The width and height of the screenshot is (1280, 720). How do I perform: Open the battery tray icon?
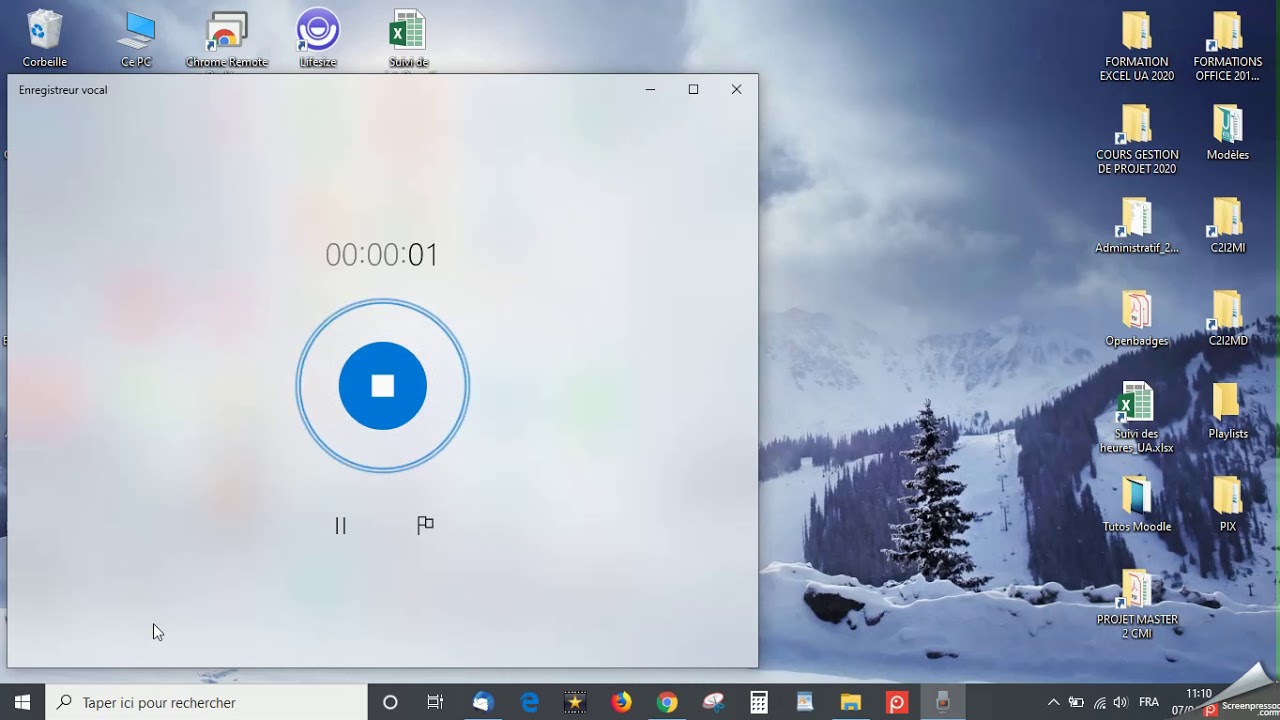1076,702
